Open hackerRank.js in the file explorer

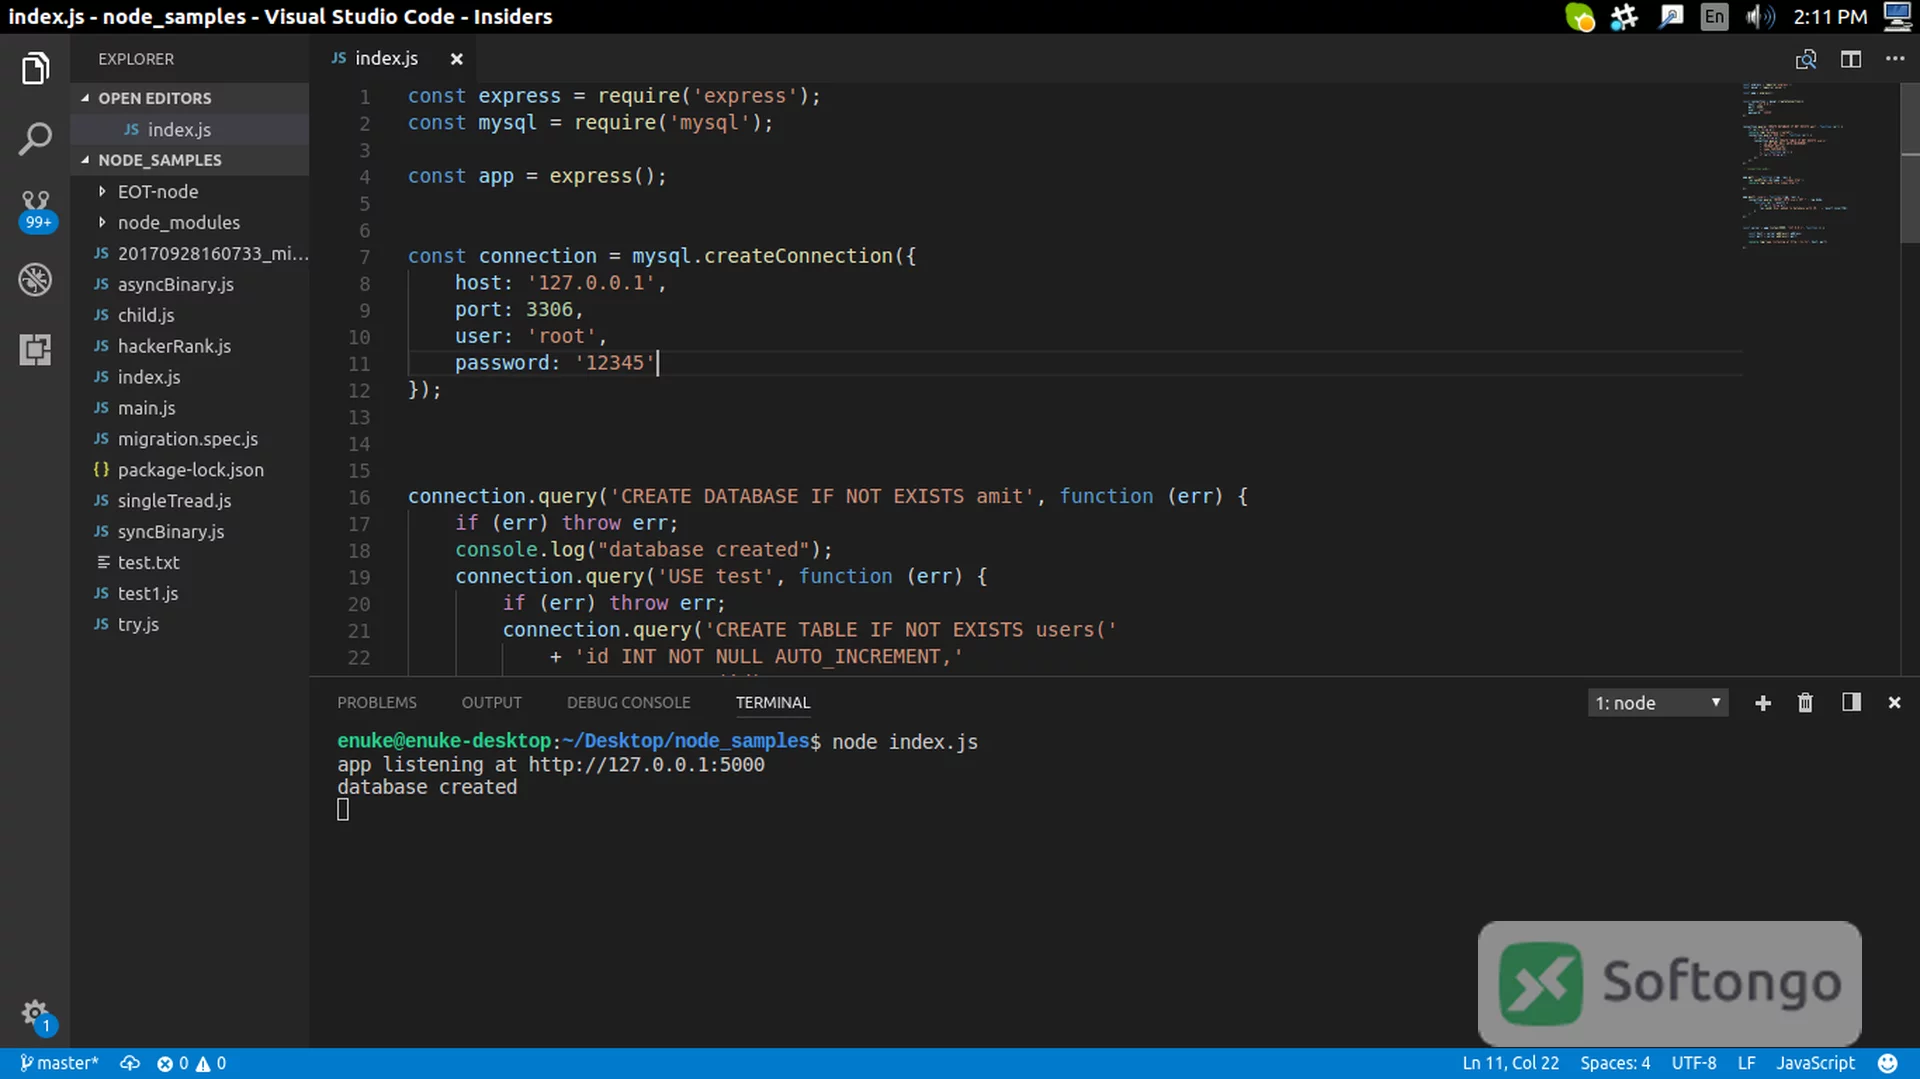click(x=190, y=346)
